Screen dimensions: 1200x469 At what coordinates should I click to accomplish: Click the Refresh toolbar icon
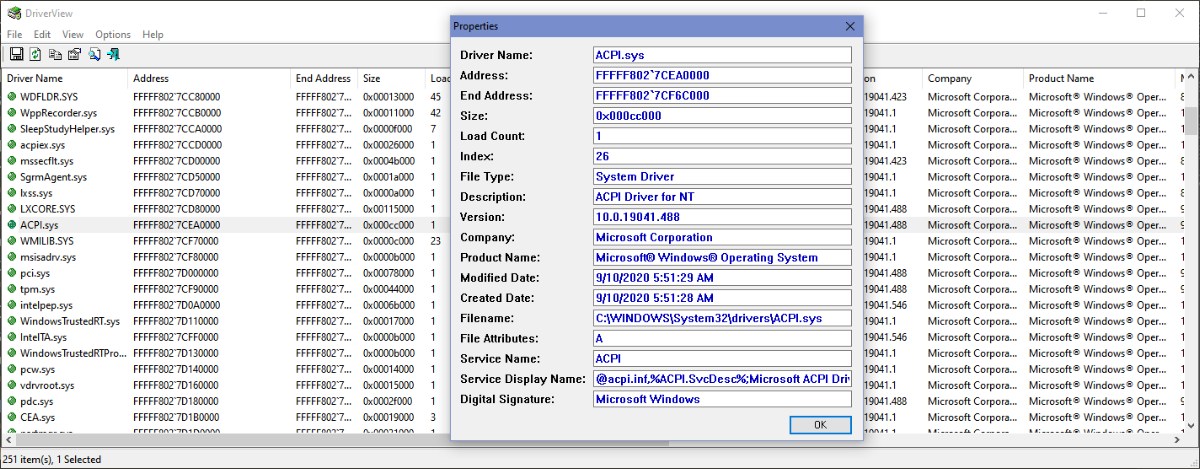[35, 54]
